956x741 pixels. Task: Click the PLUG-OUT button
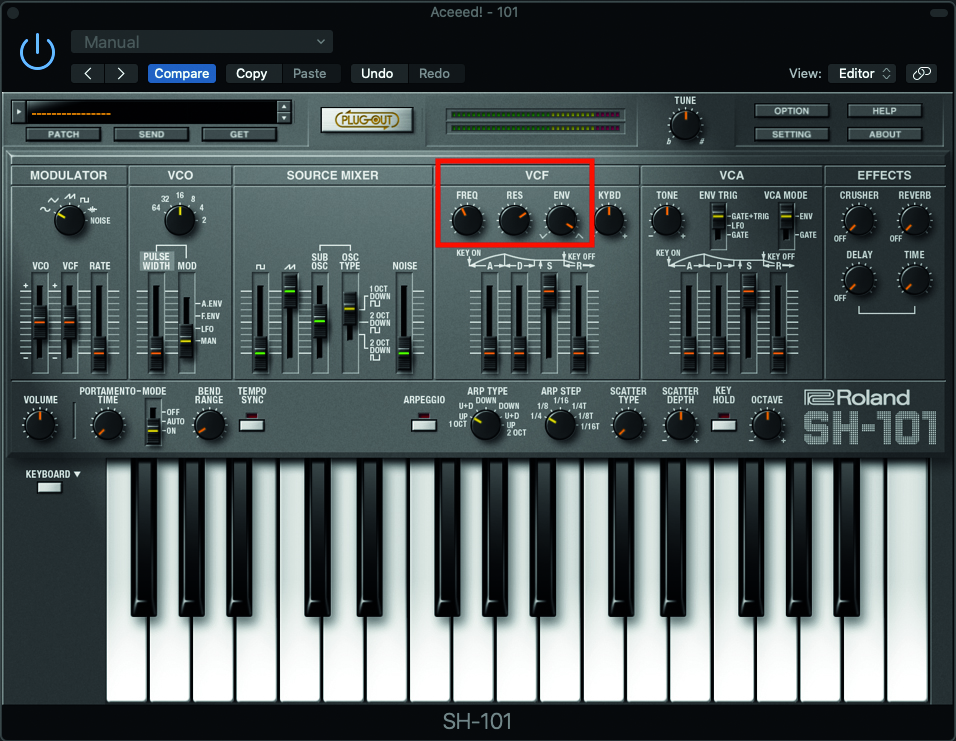[x=366, y=120]
